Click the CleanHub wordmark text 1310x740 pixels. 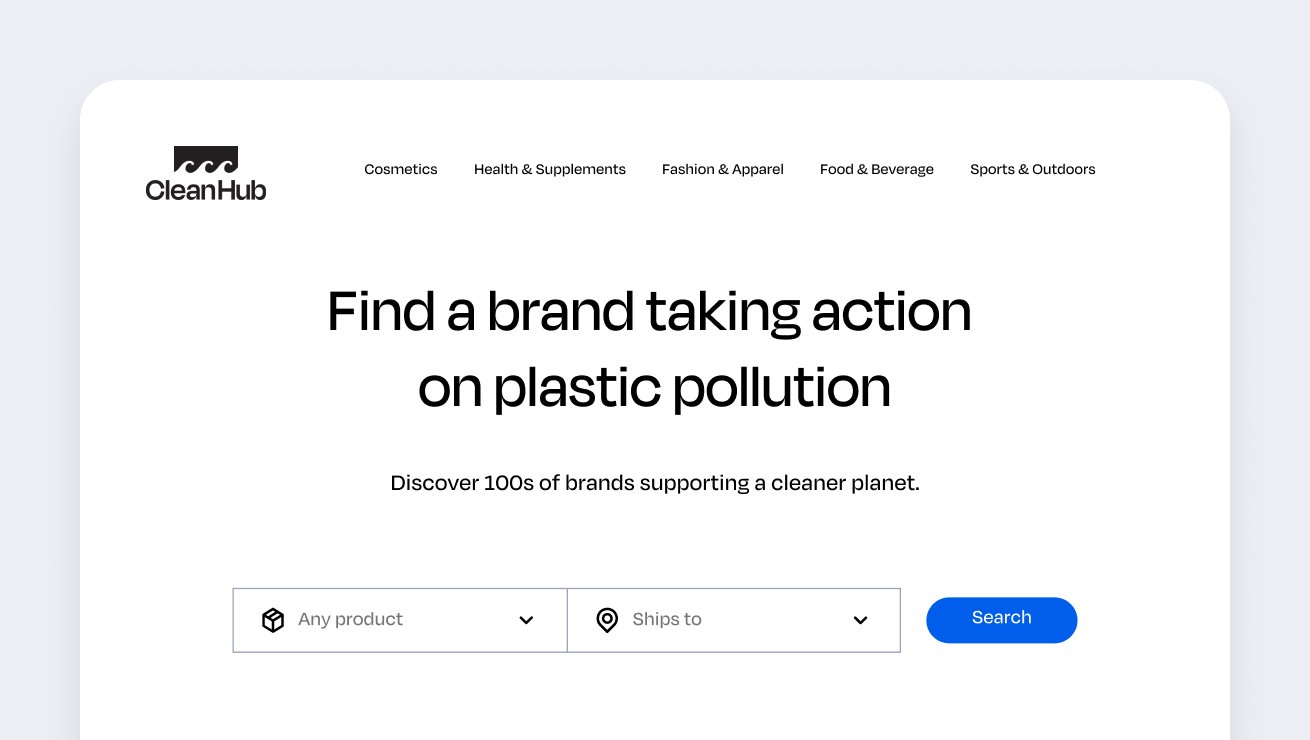(x=206, y=189)
